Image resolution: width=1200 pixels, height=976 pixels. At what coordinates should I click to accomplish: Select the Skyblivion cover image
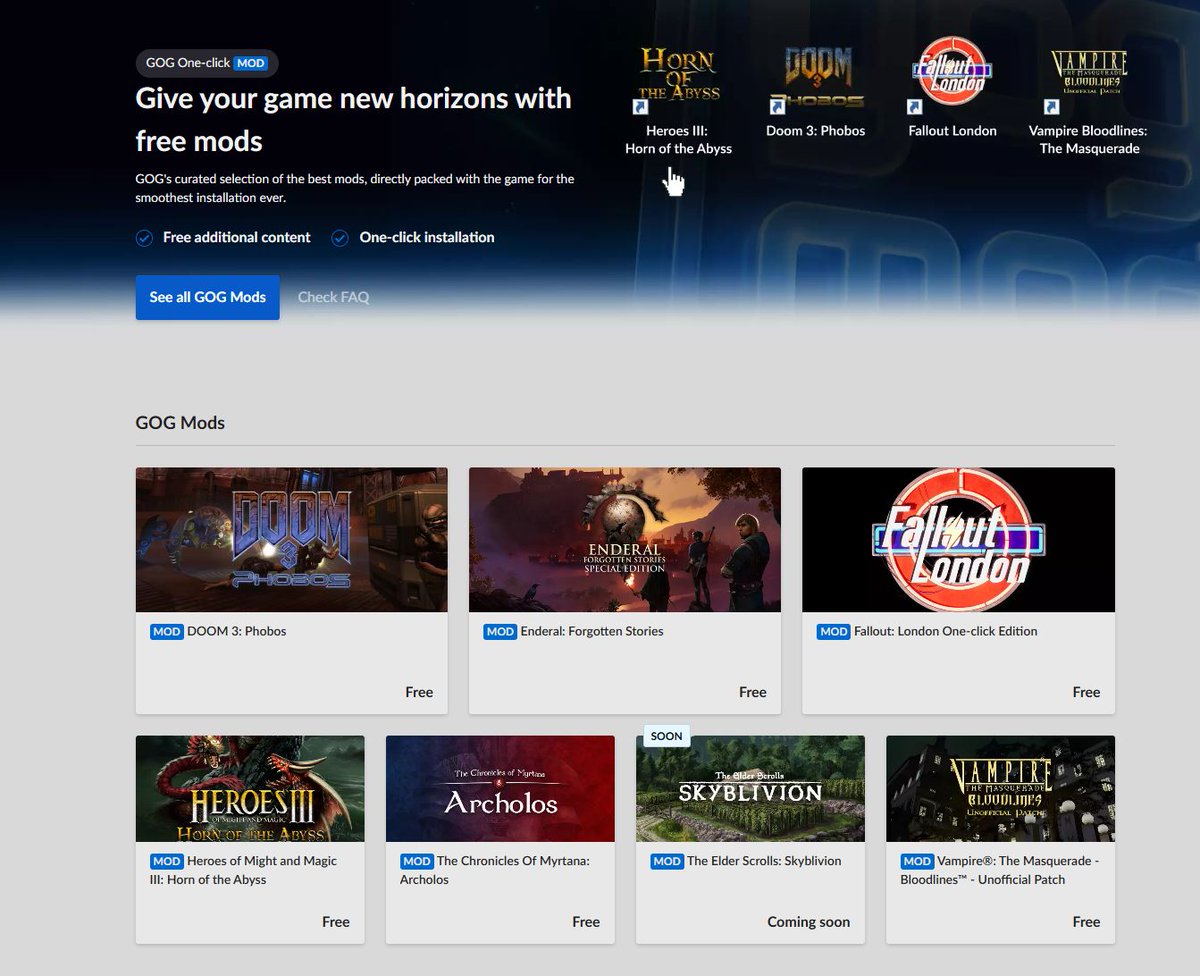[x=750, y=789]
